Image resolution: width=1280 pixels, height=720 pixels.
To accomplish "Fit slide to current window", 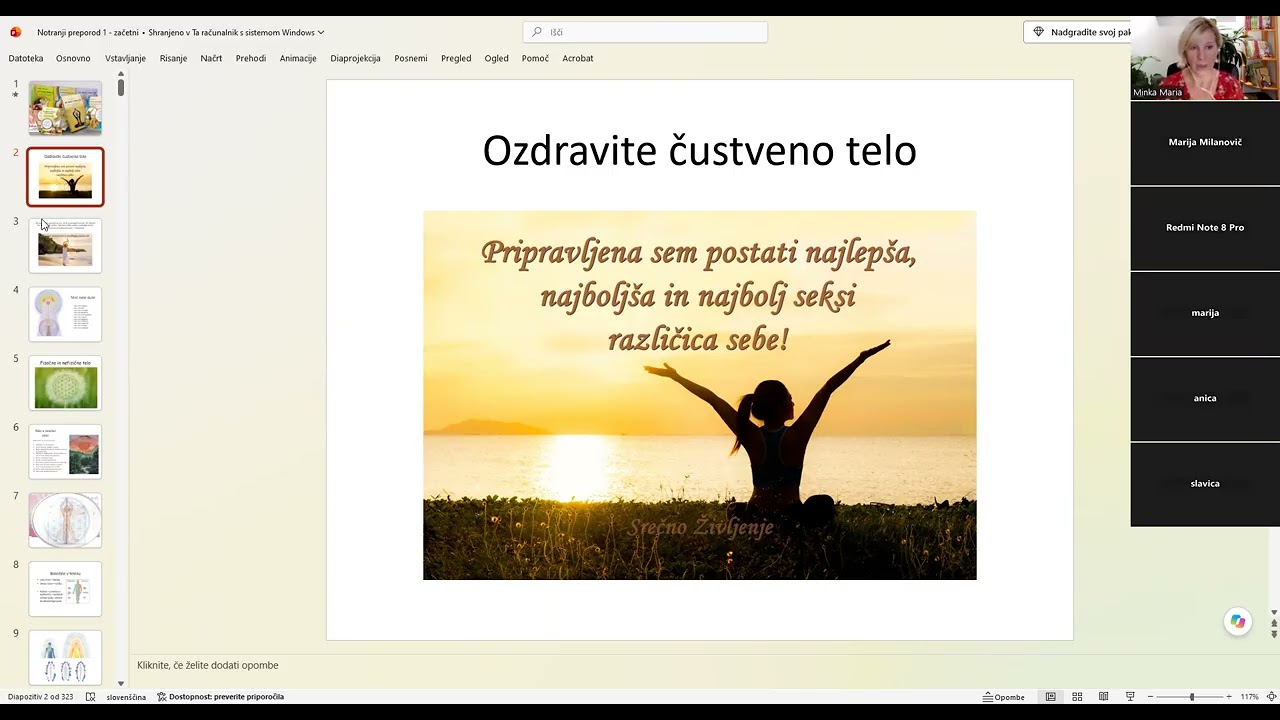I will 1272,697.
